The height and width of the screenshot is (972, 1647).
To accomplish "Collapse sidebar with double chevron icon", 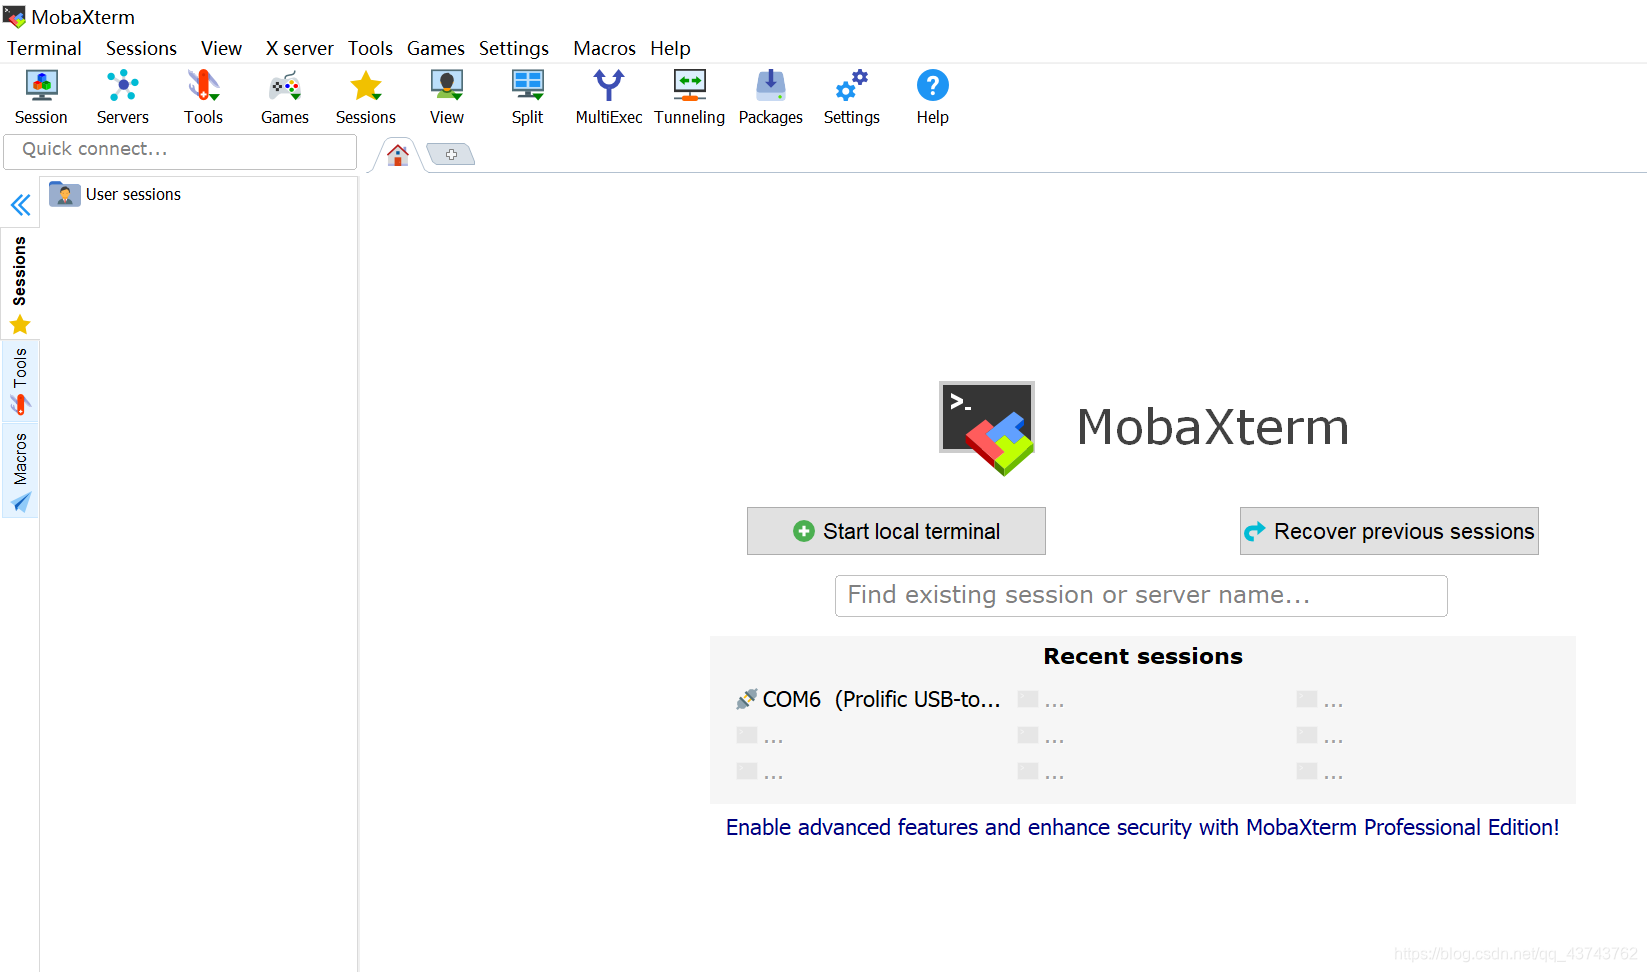I will pyautogui.click(x=21, y=205).
